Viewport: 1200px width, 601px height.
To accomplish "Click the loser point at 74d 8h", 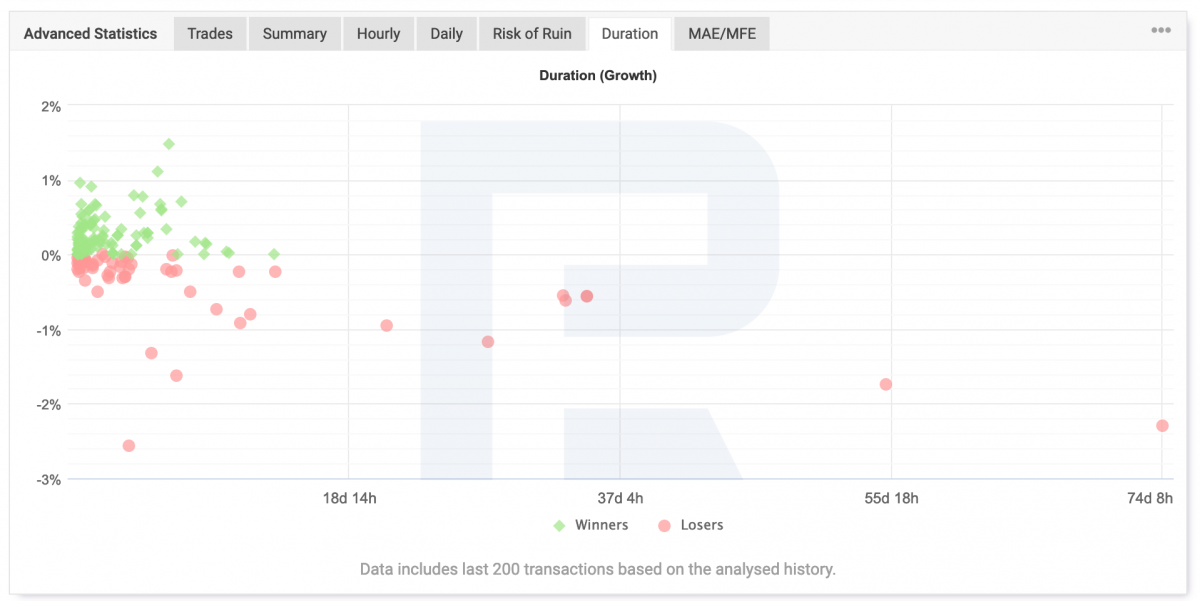I will (x=1162, y=426).
